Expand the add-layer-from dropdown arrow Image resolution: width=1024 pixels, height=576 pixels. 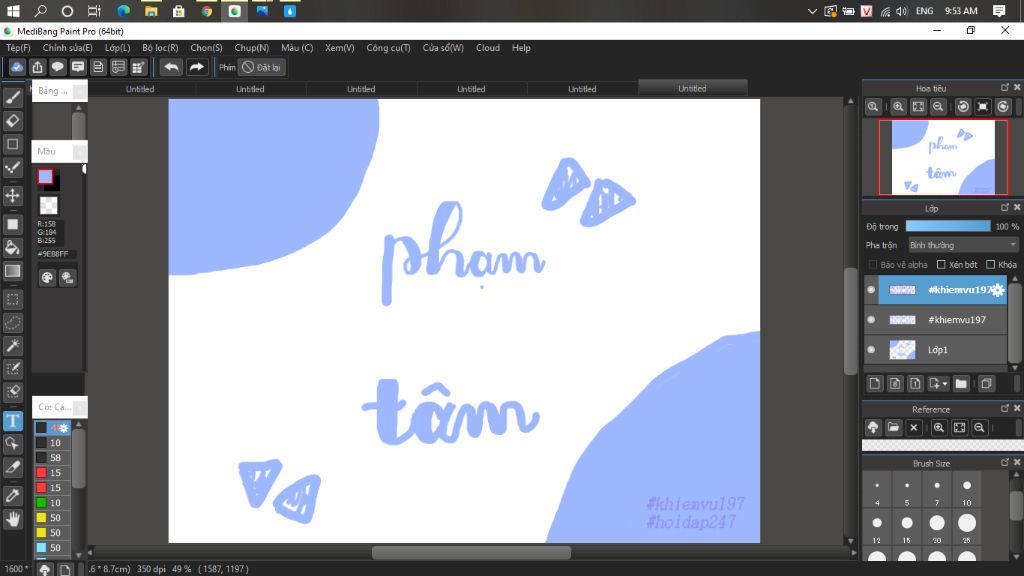(x=945, y=384)
